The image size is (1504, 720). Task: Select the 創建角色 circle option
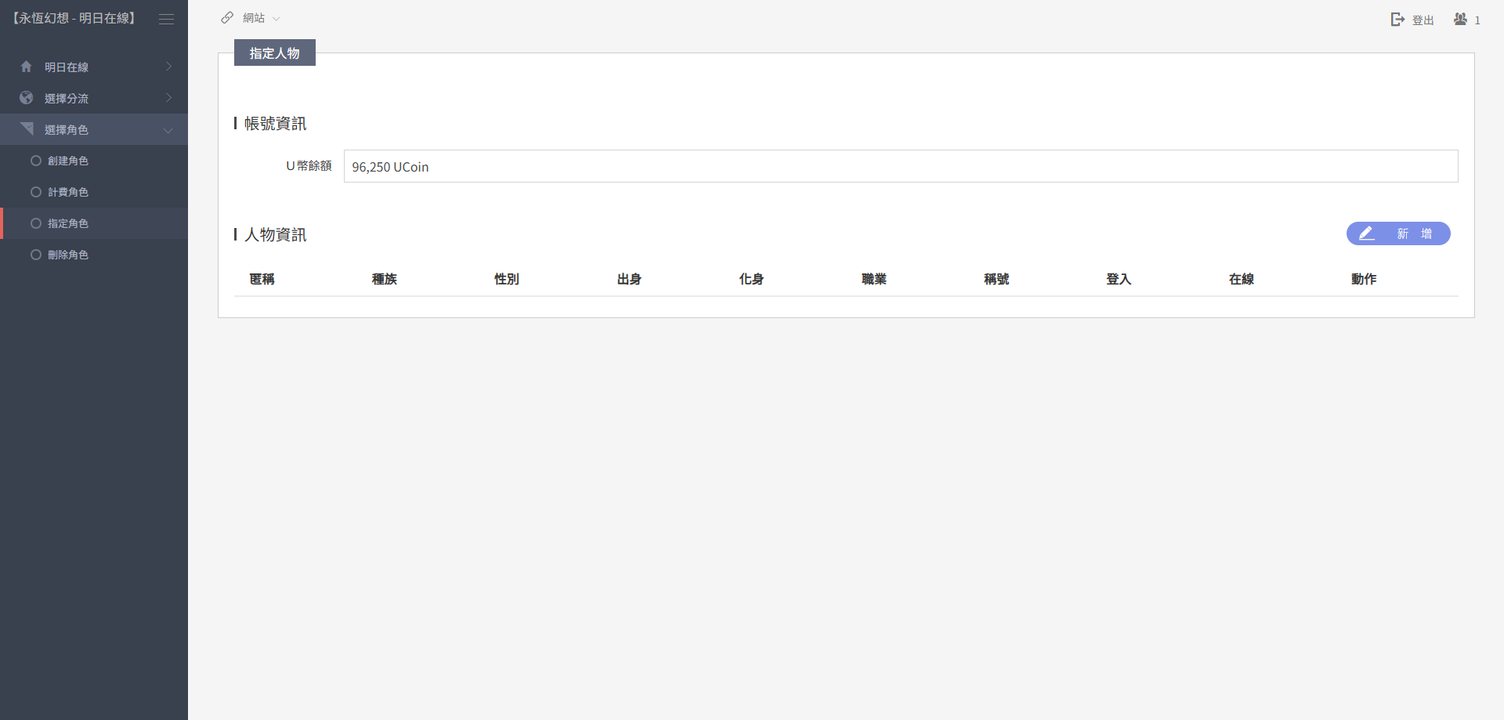[x=36, y=160]
